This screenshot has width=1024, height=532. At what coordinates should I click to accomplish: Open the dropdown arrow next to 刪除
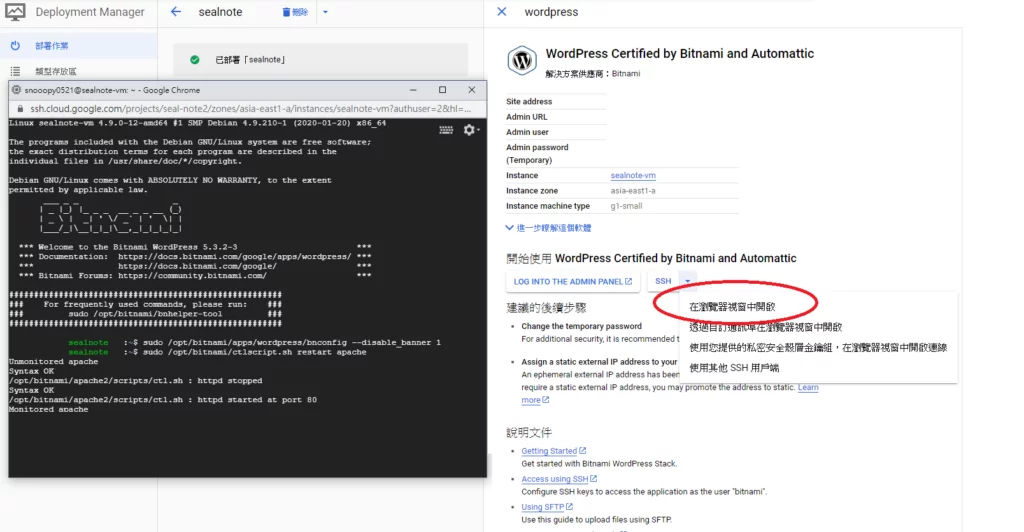coord(325,12)
